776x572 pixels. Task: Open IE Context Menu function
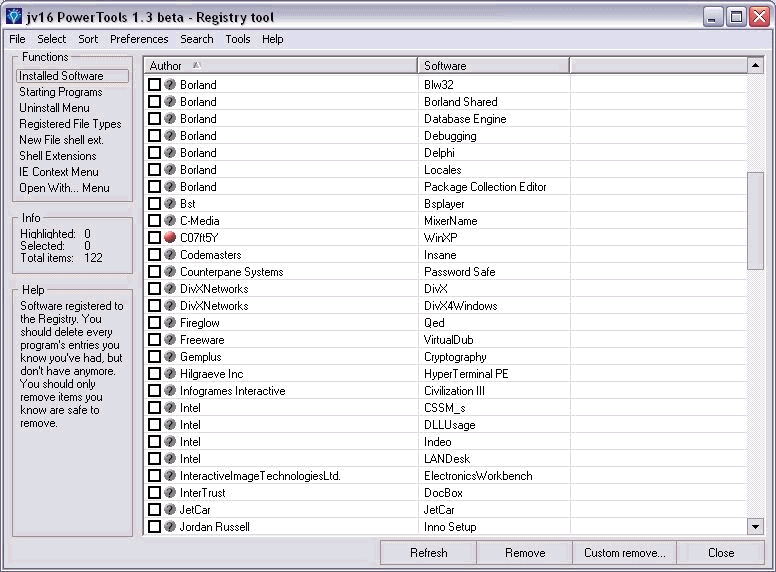point(59,172)
